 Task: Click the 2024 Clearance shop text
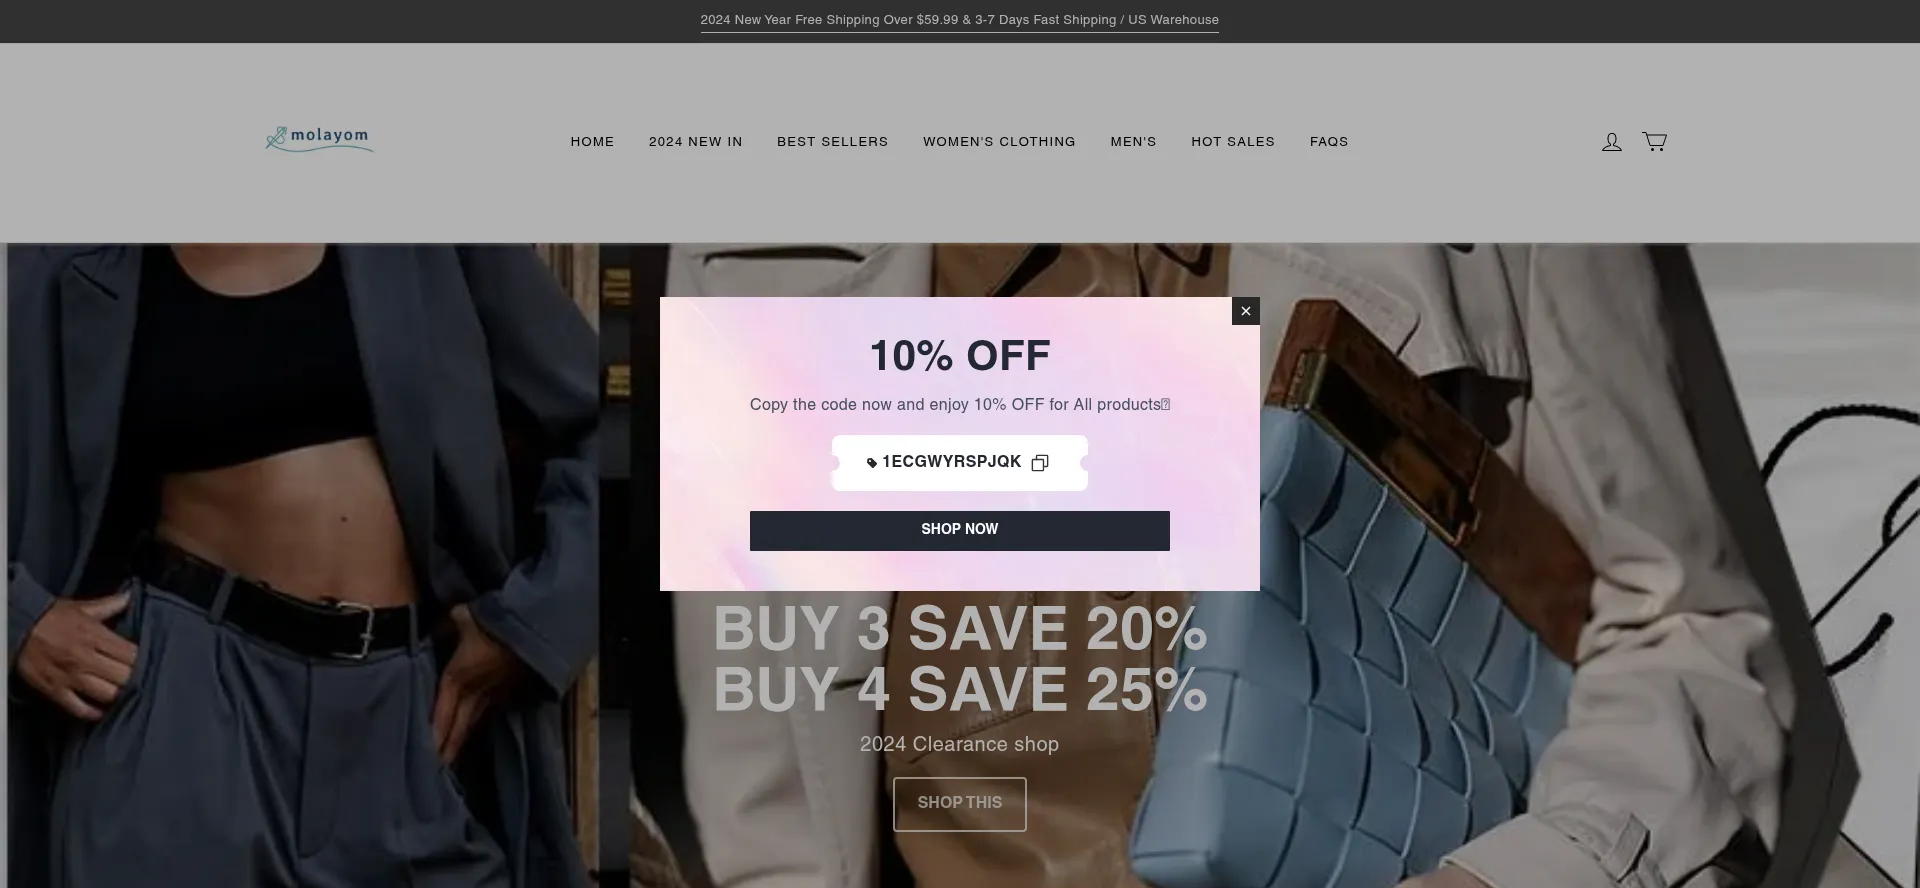[959, 744]
